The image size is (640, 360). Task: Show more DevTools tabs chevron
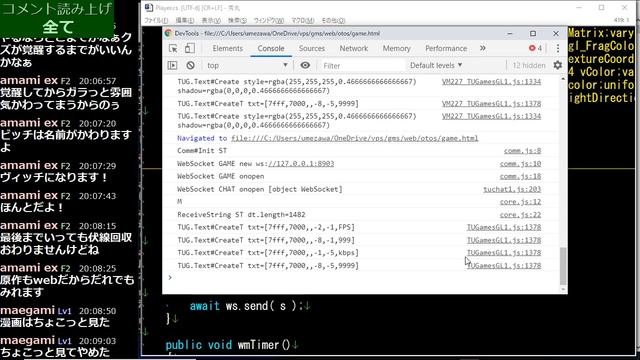click(483, 48)
